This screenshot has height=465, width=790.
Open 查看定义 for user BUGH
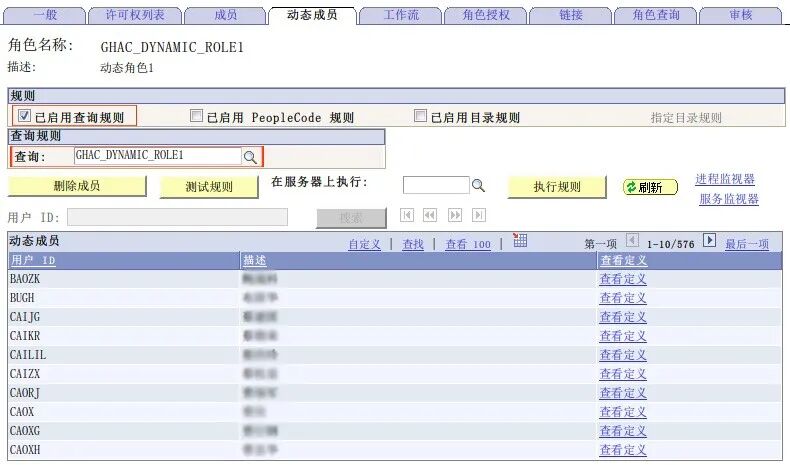623,298
